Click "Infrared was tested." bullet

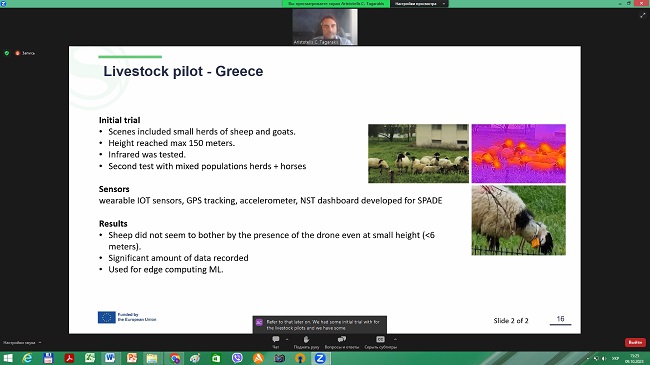[147, 155]
